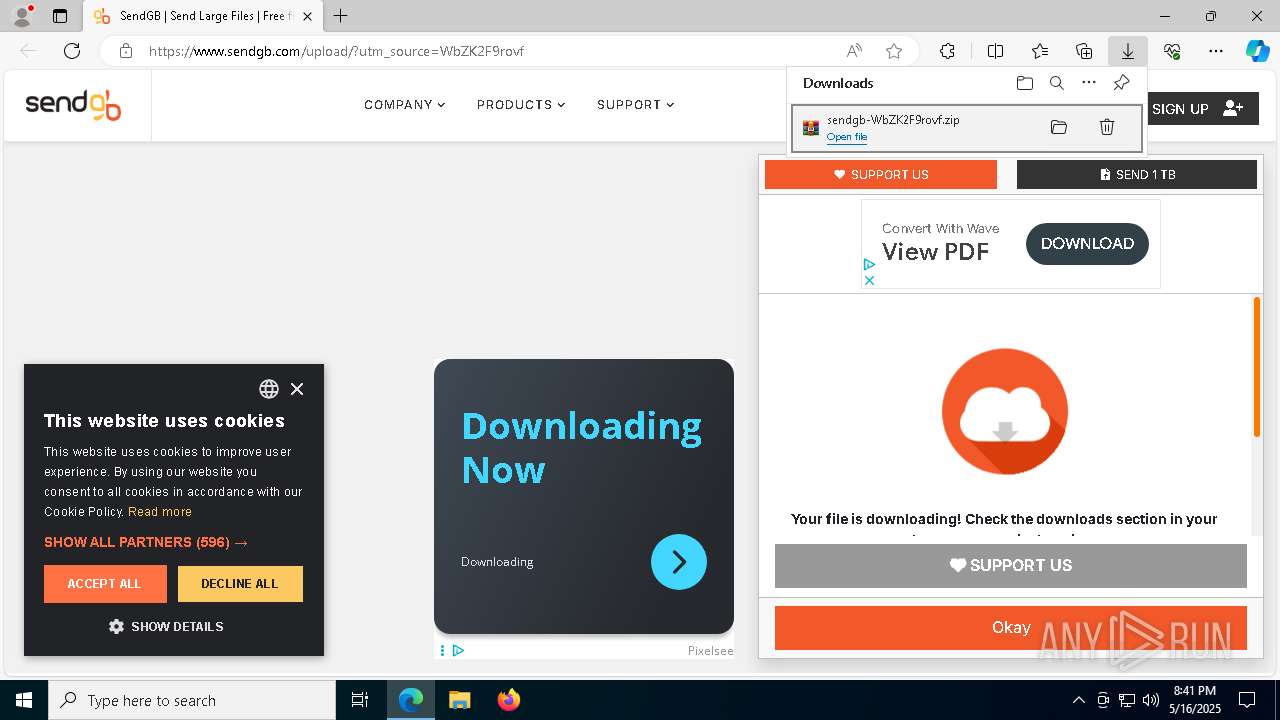Open Browser essentials heart icon

(1172, 51)
